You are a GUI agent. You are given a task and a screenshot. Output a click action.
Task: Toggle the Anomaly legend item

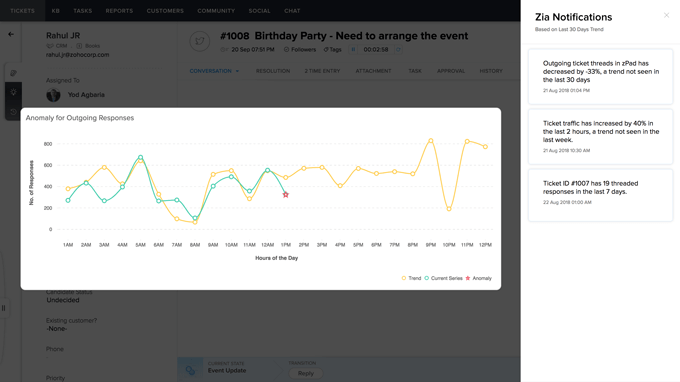(478, 278)
